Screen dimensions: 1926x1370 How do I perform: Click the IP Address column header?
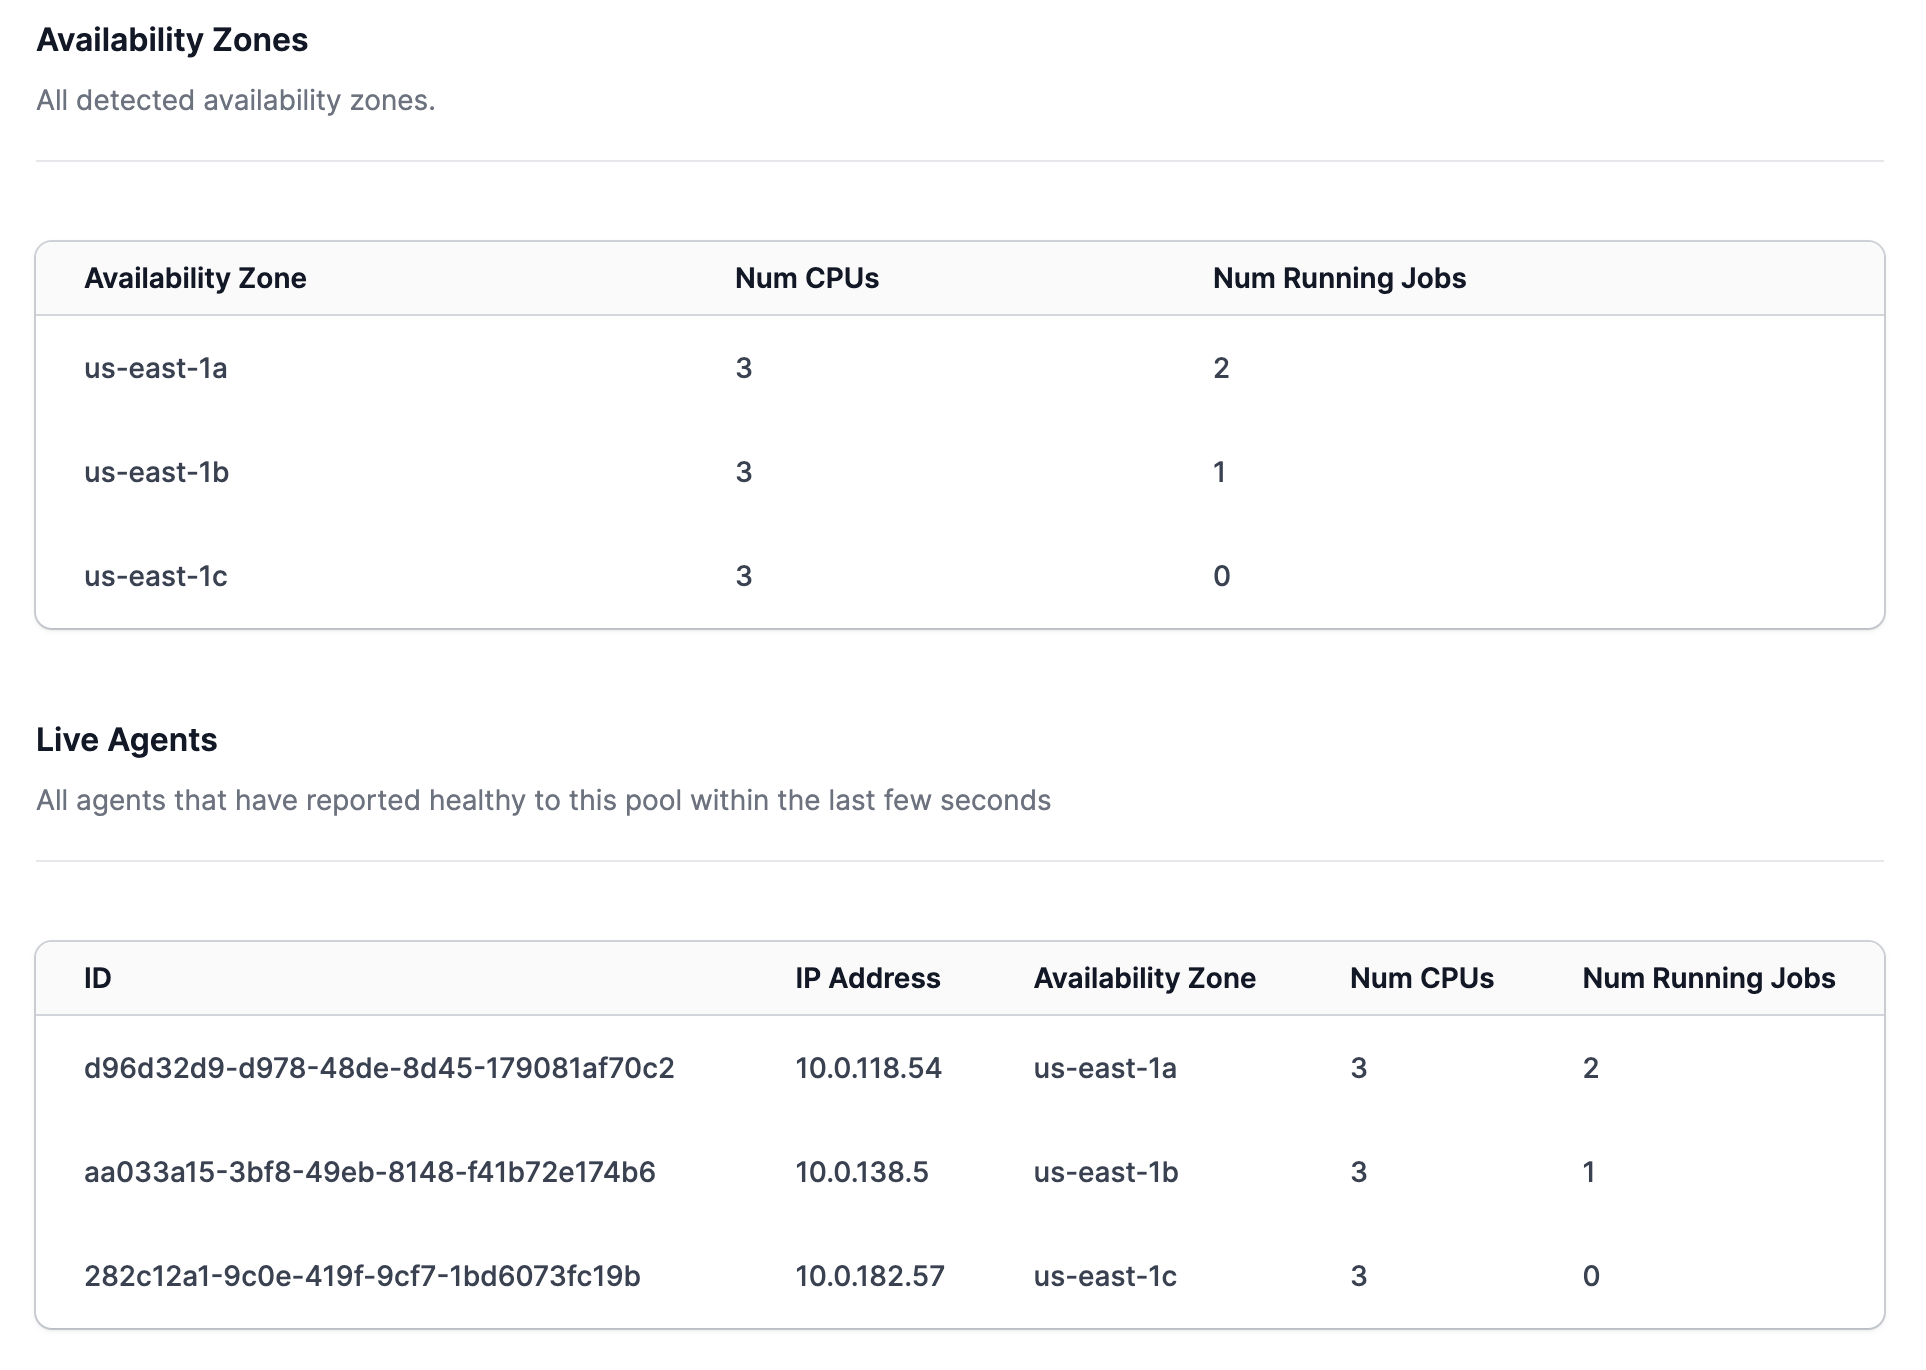pyautogui.click(x=867, y=978)
